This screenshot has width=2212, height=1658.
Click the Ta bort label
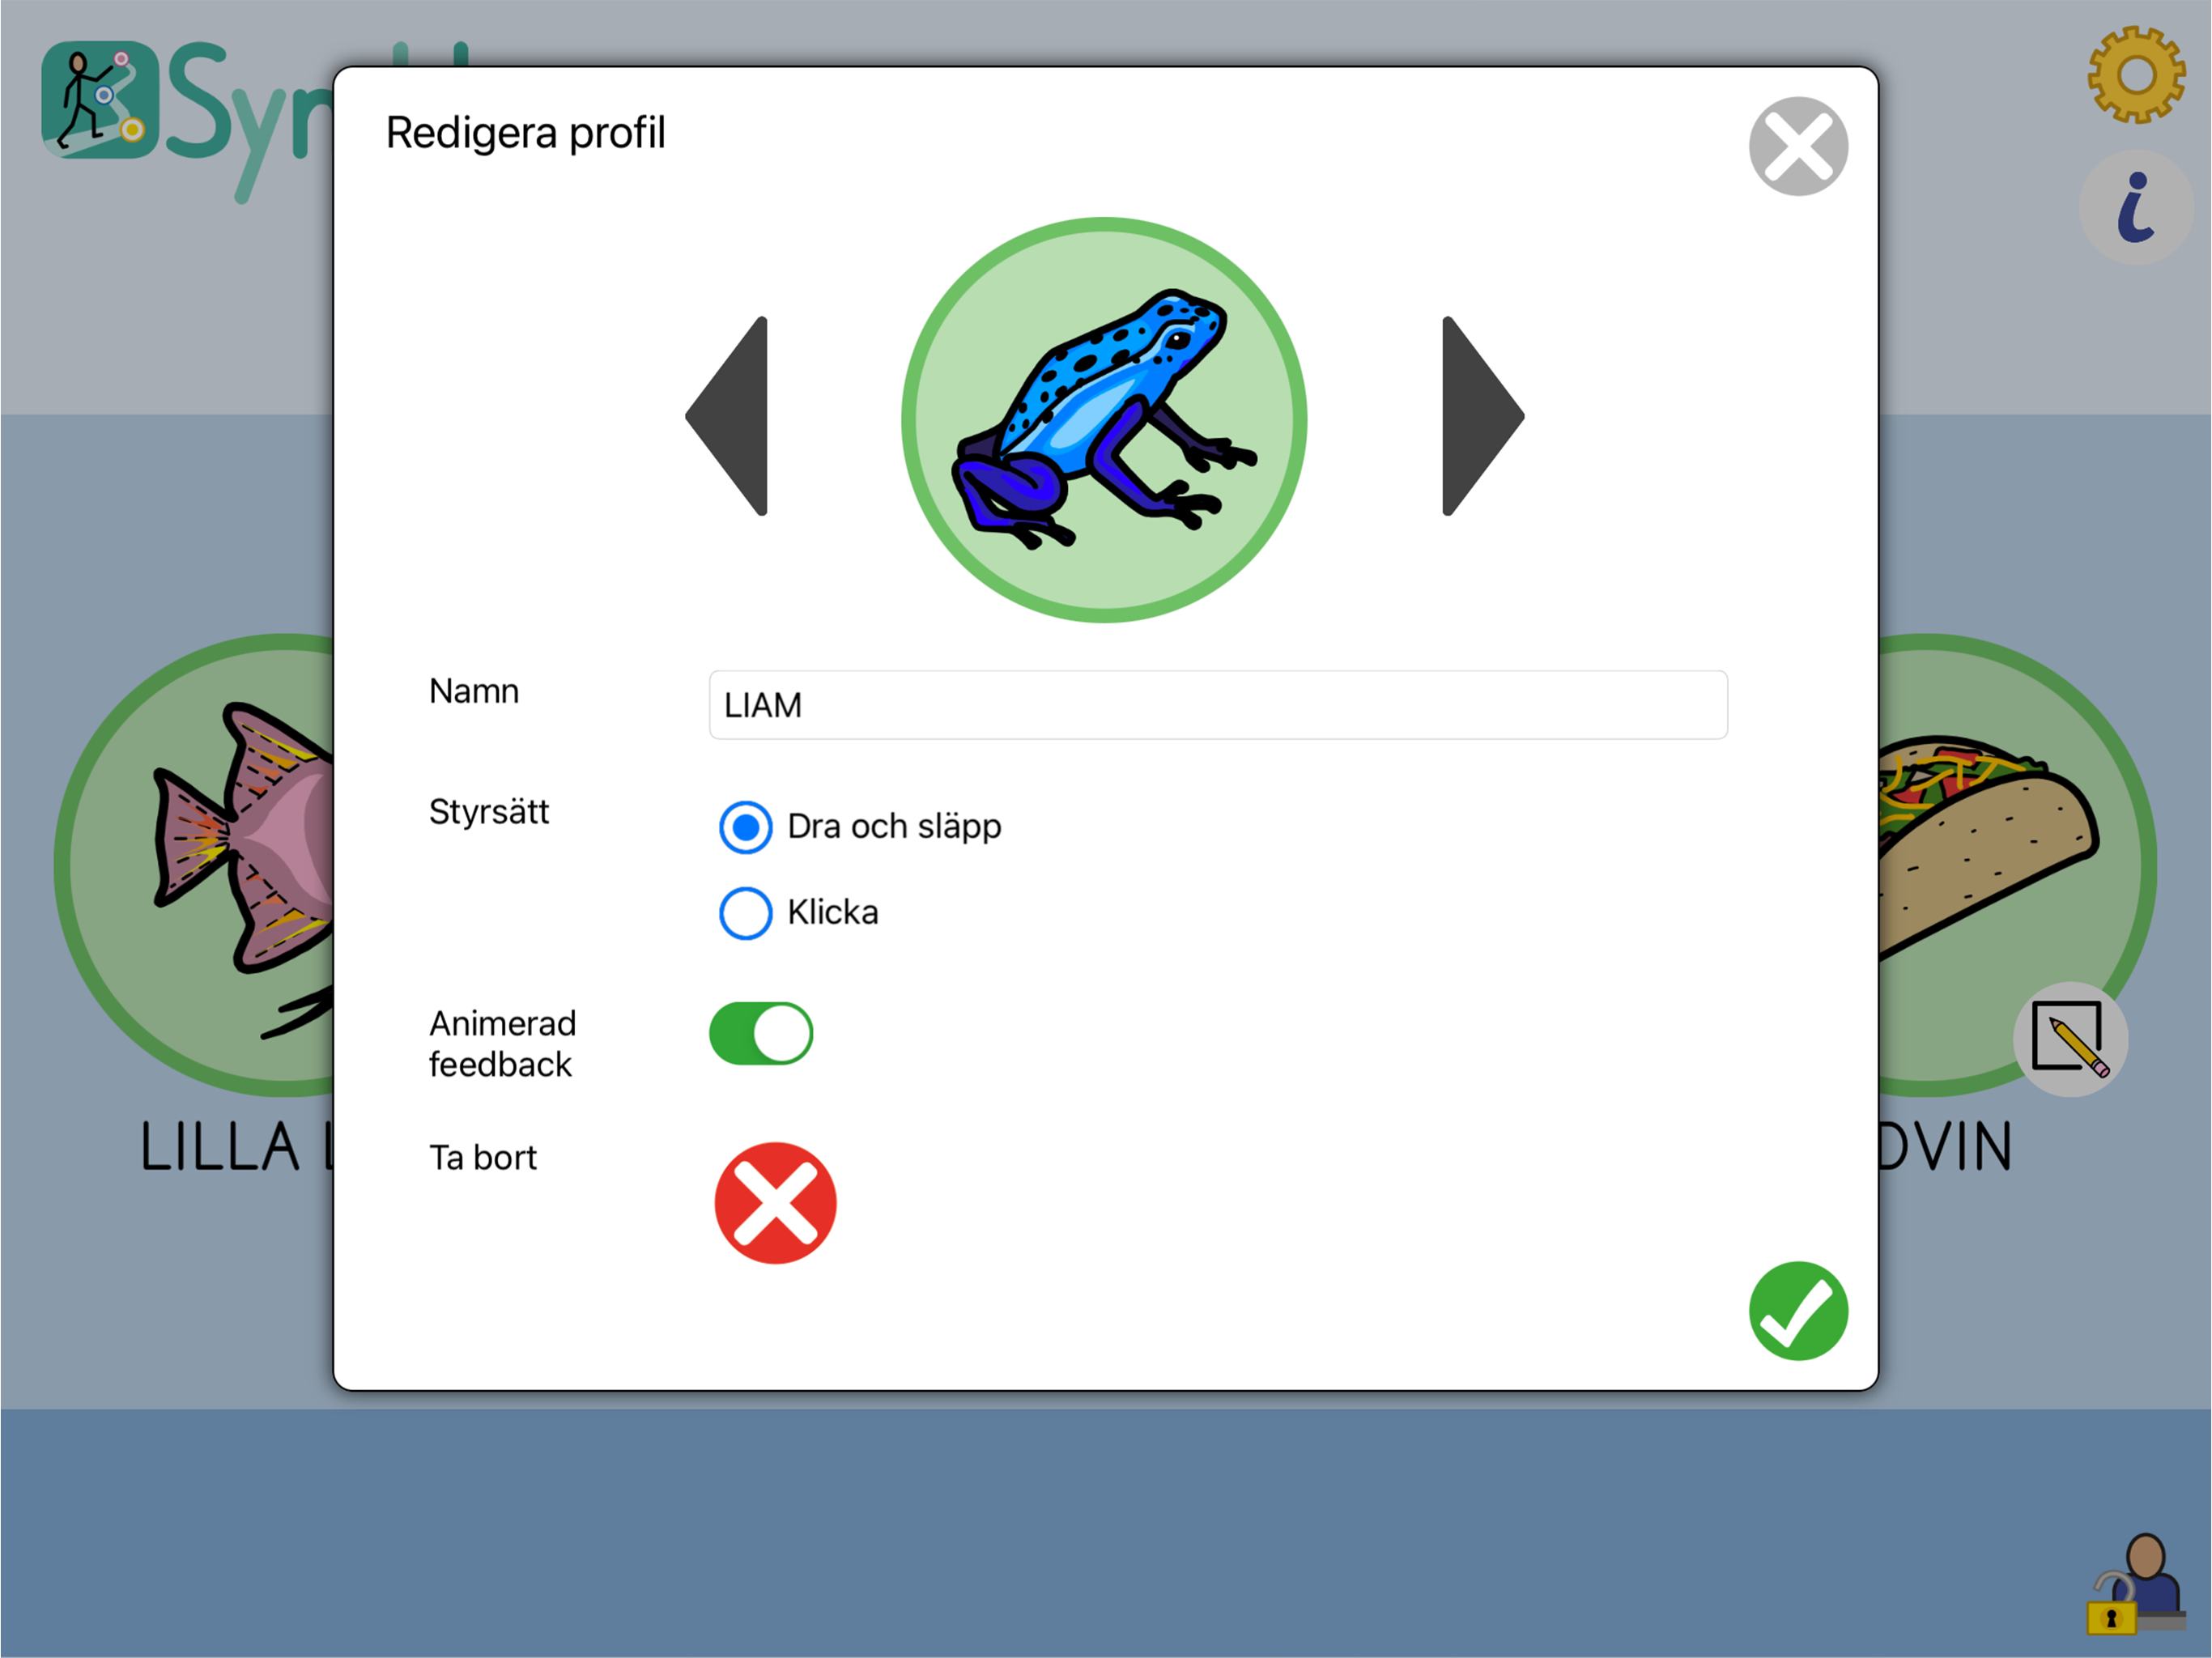tap(483, 1157)
